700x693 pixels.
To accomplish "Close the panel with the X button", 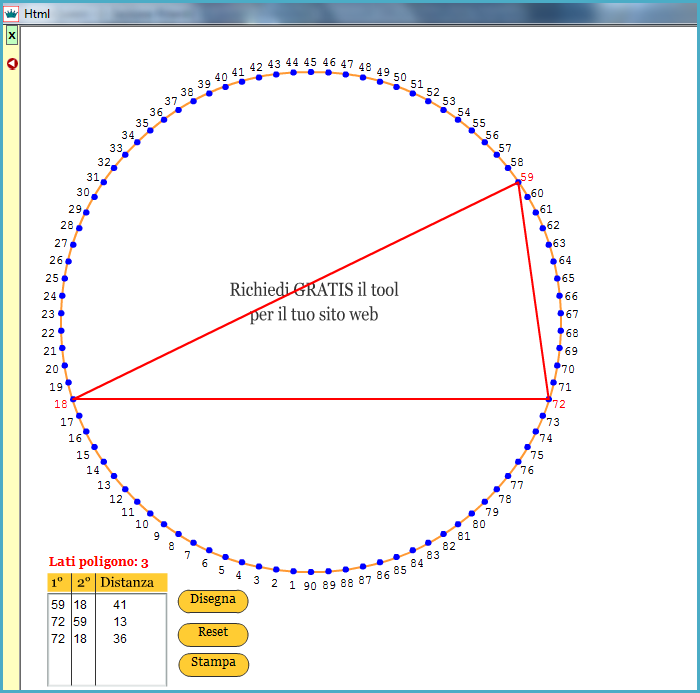I will point(12,35).
